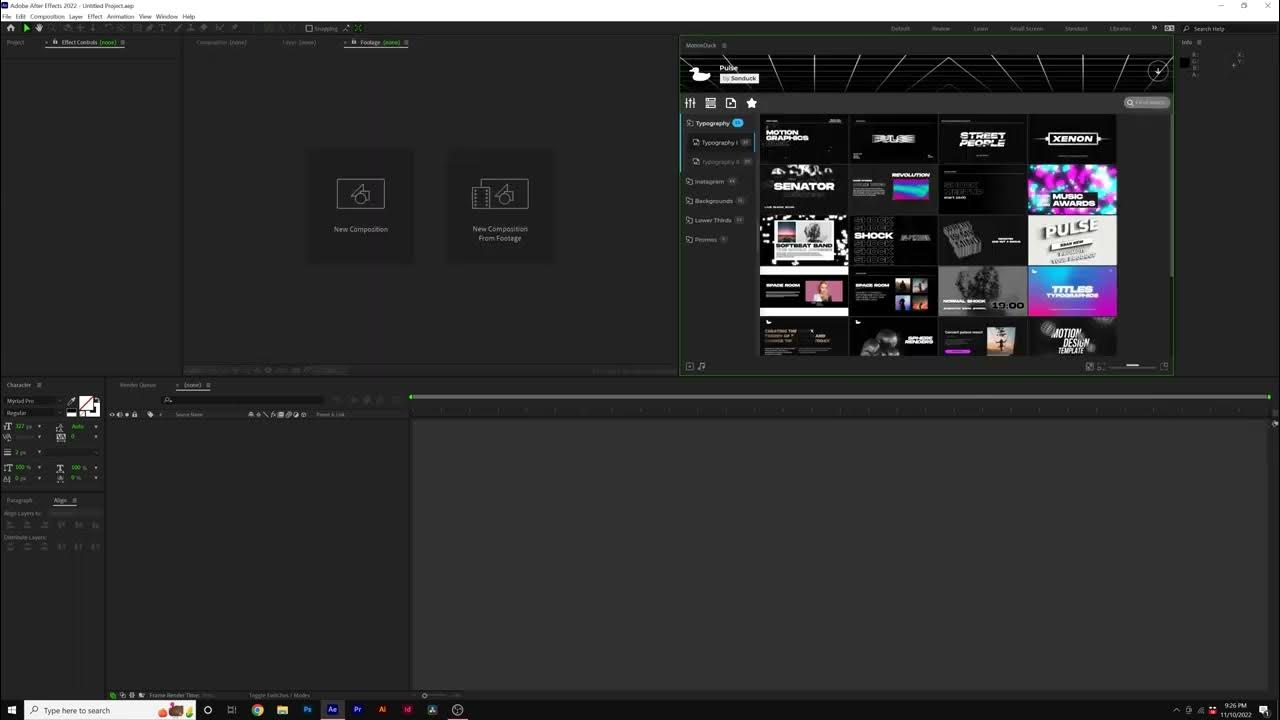Screen dimensions: 1280x720
Task: Open the Effect menu
Action: pyautogui.click(x=95, y=17)
